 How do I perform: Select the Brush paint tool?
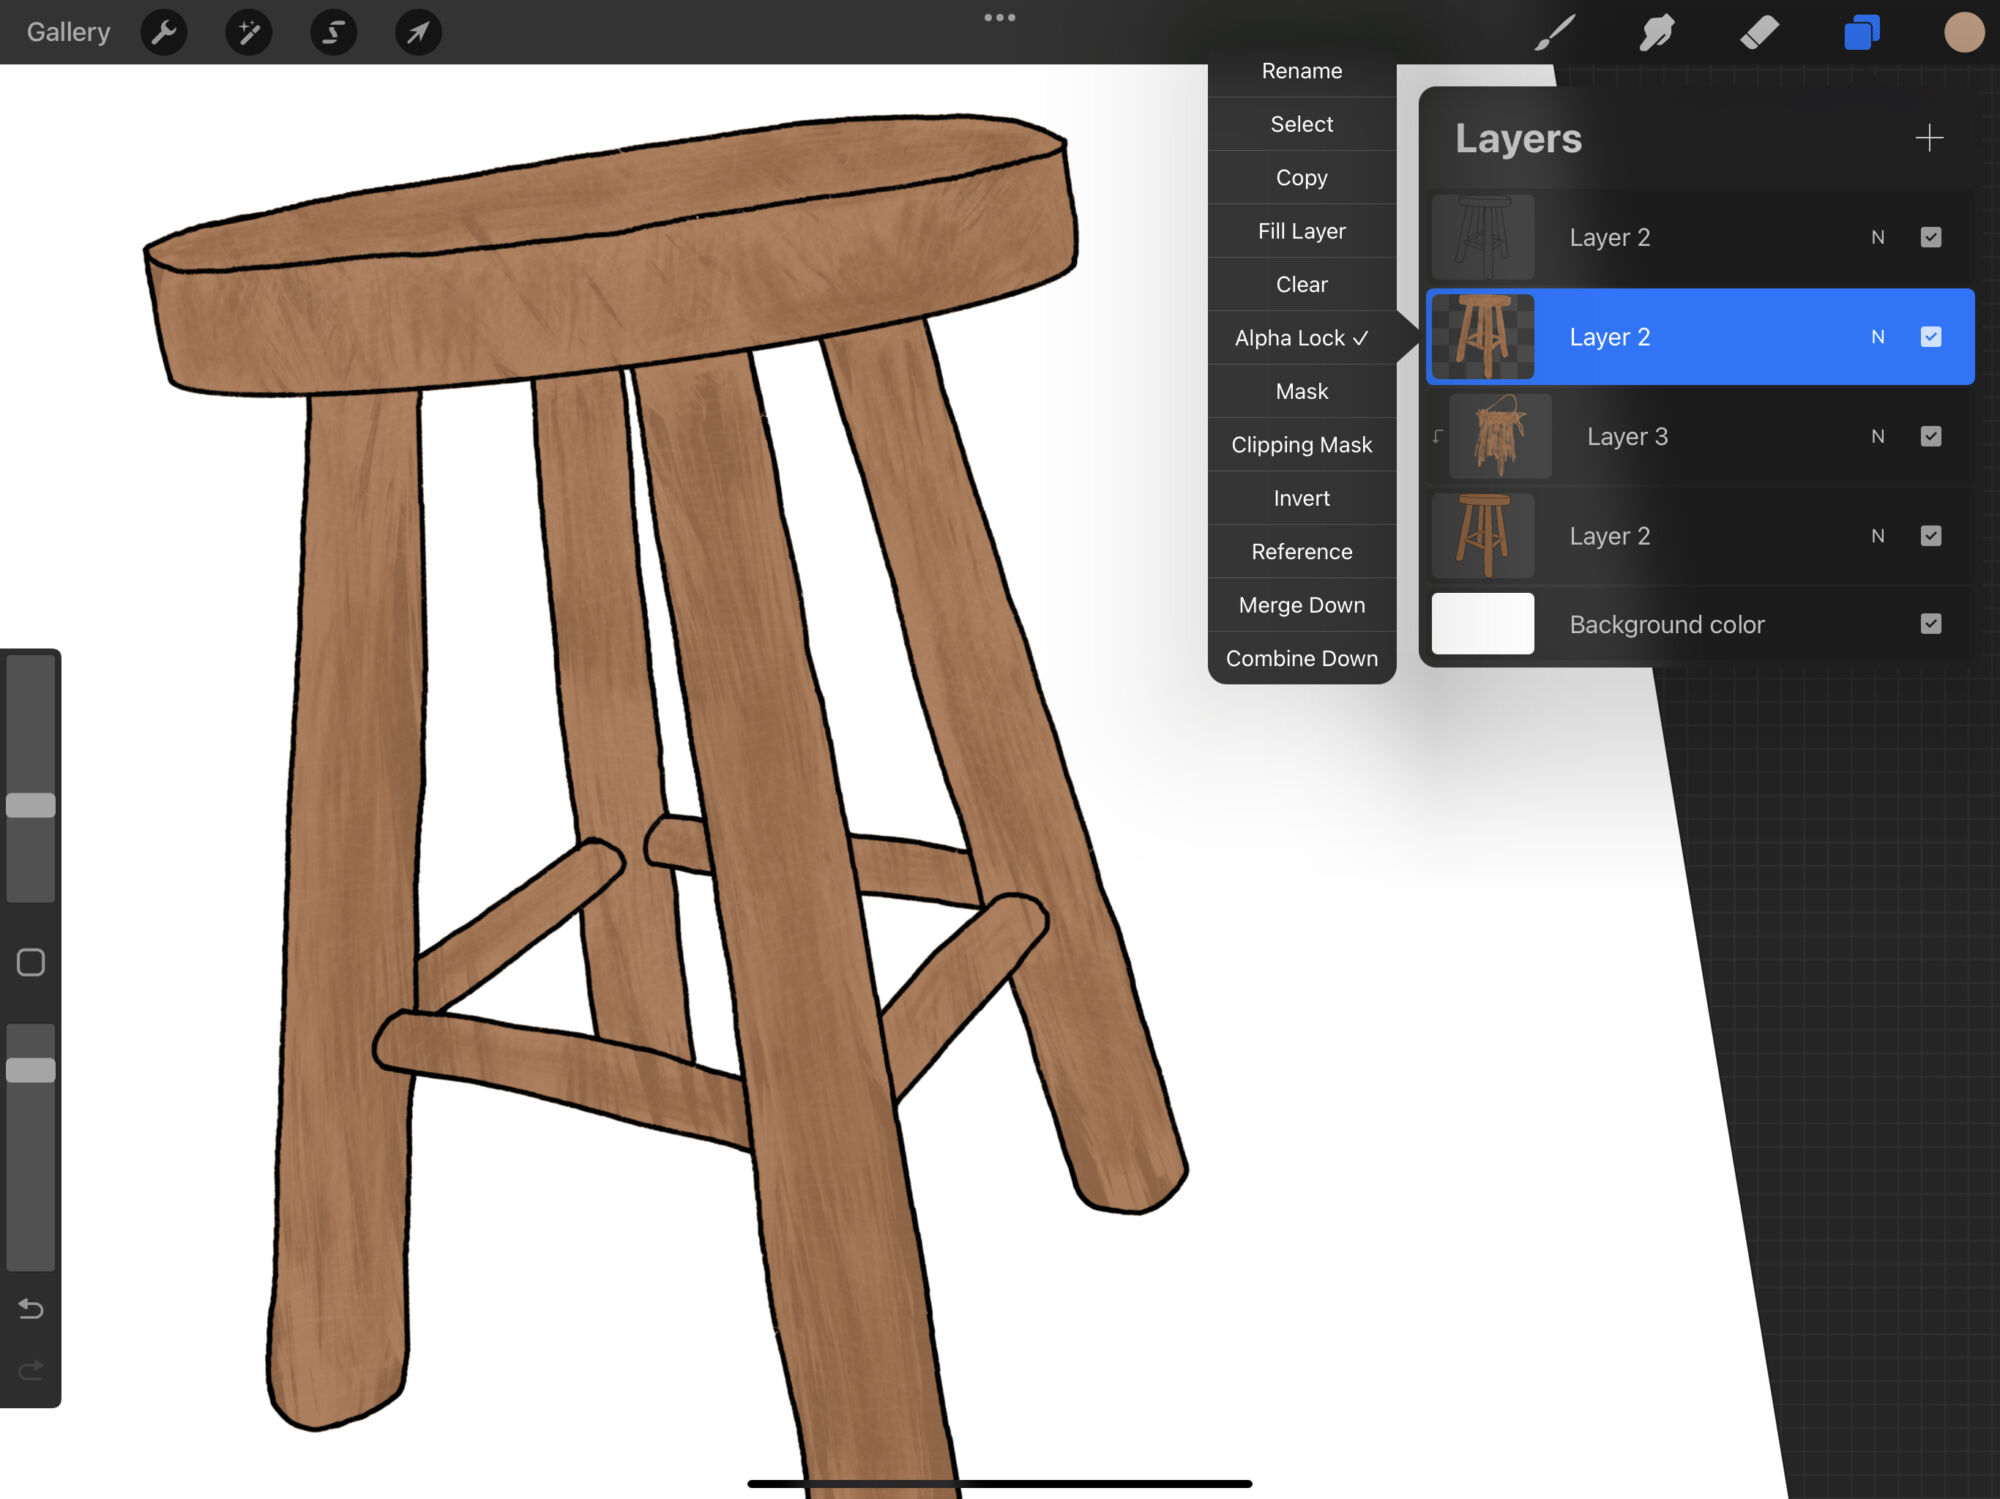click(1556, 33)
